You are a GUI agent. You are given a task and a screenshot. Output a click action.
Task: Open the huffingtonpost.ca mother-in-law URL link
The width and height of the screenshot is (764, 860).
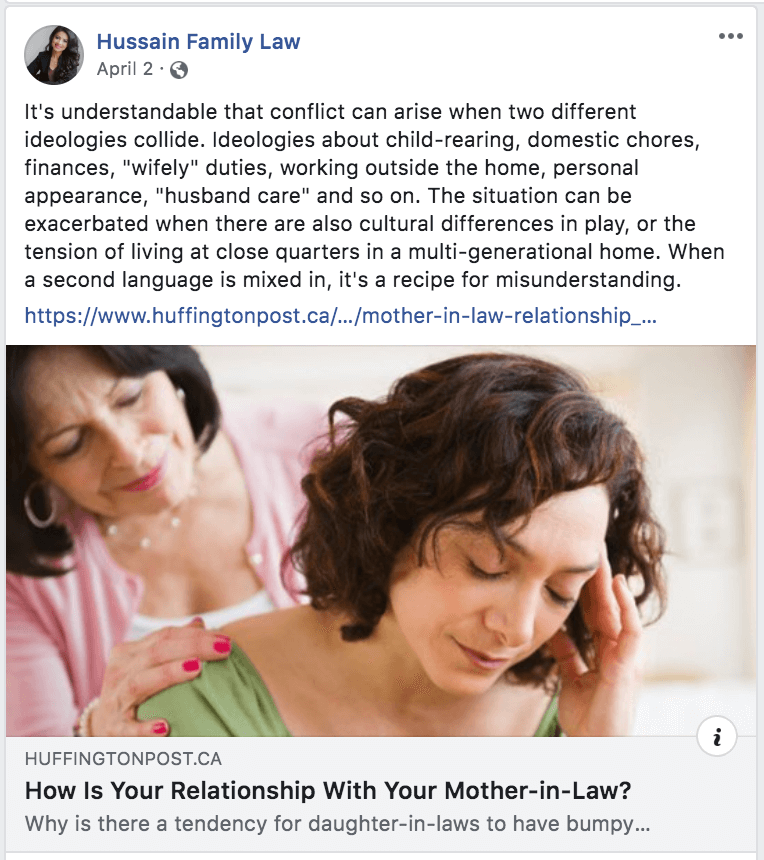(x=341, y=316)
